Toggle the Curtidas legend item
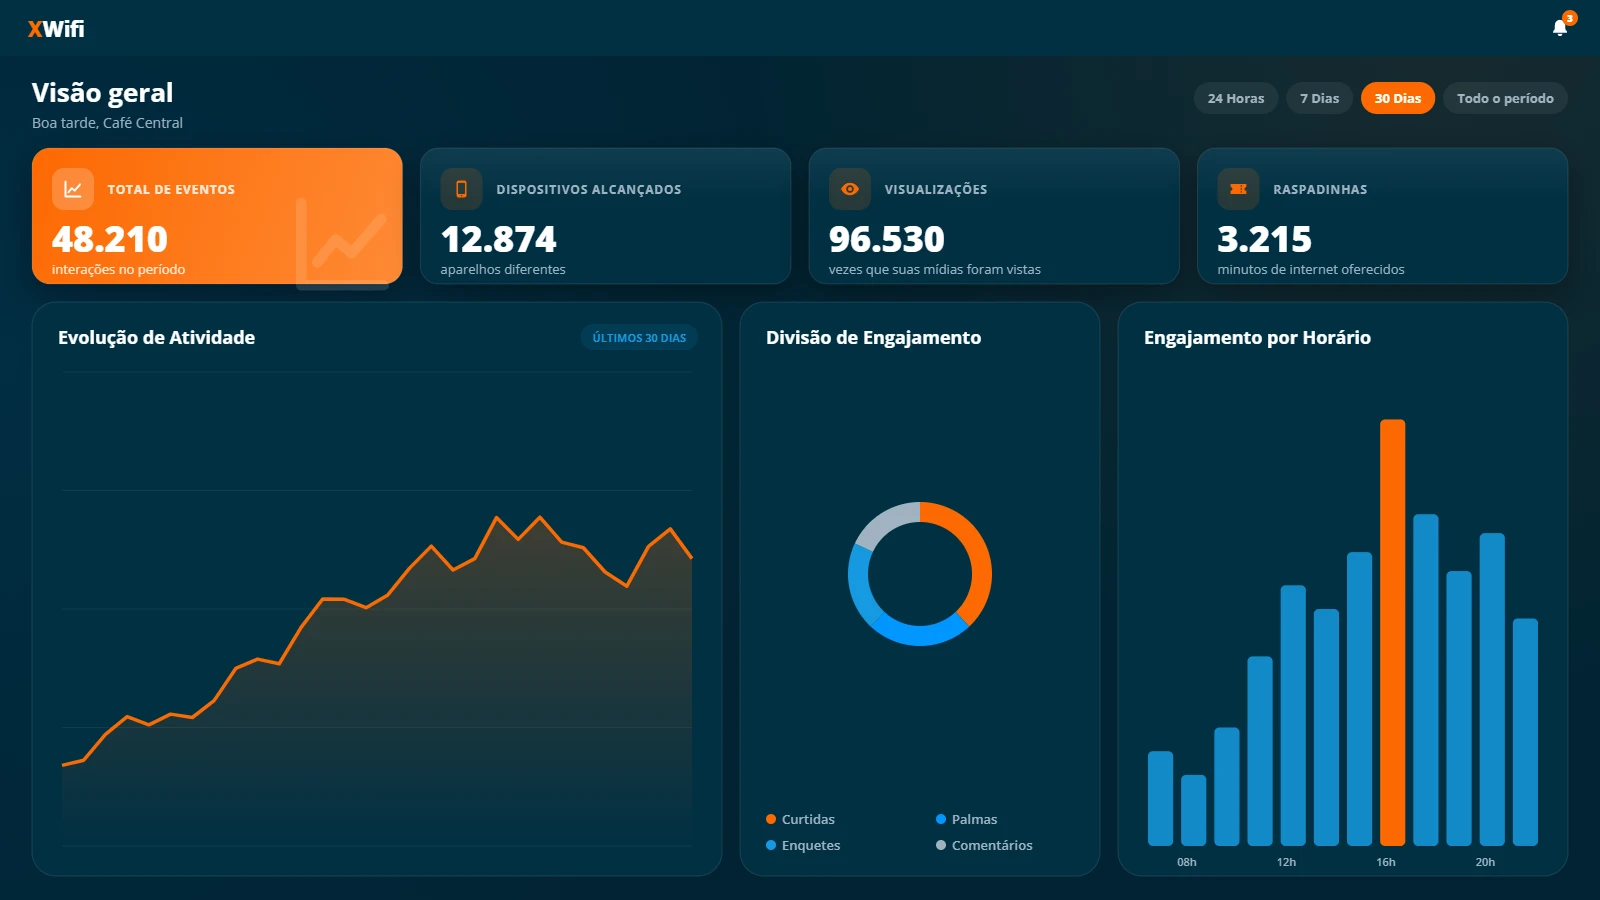This screenshot has height=900, width=1600. (x=800, y=819)
